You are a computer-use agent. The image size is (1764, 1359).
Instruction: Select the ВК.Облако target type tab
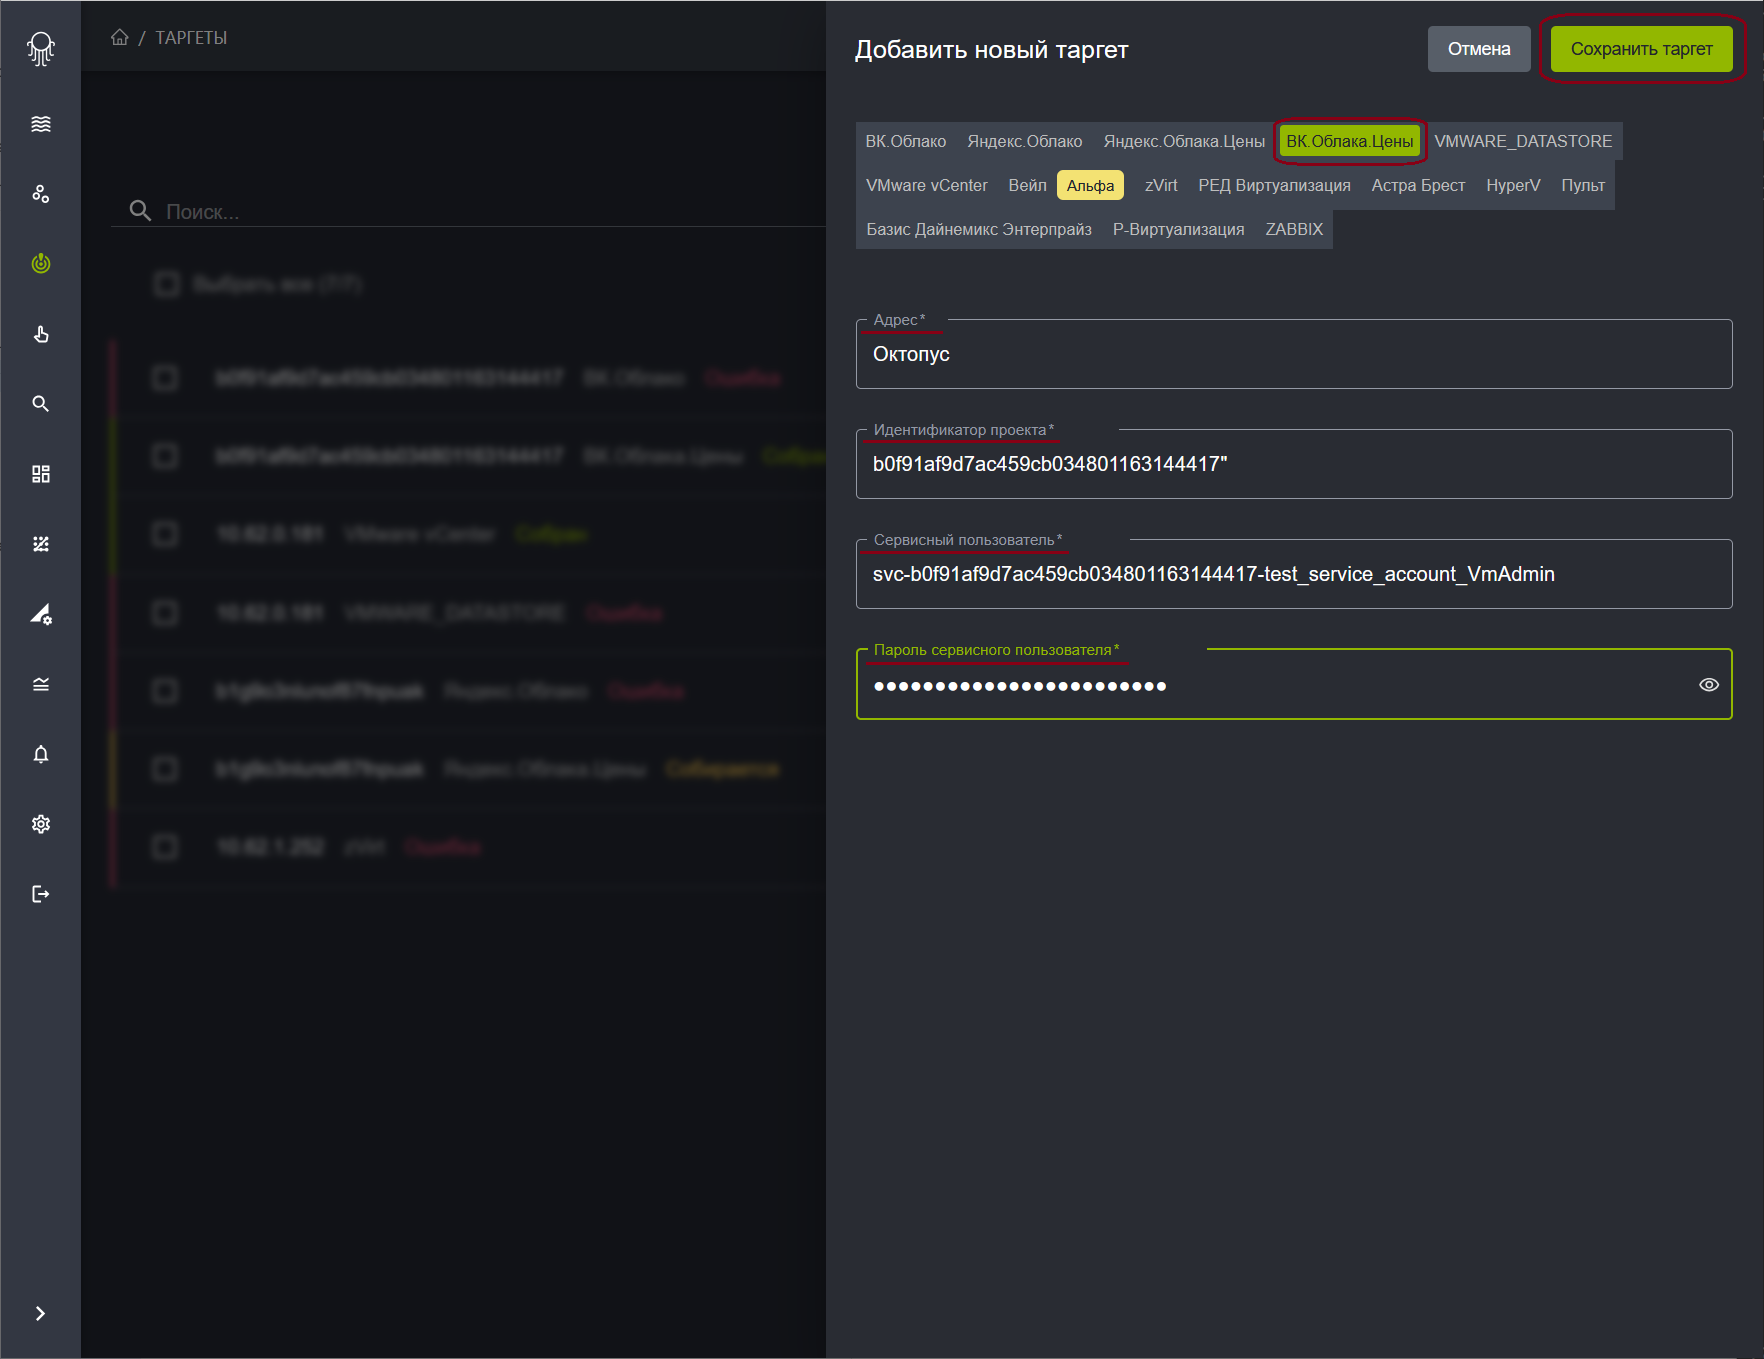906,141
